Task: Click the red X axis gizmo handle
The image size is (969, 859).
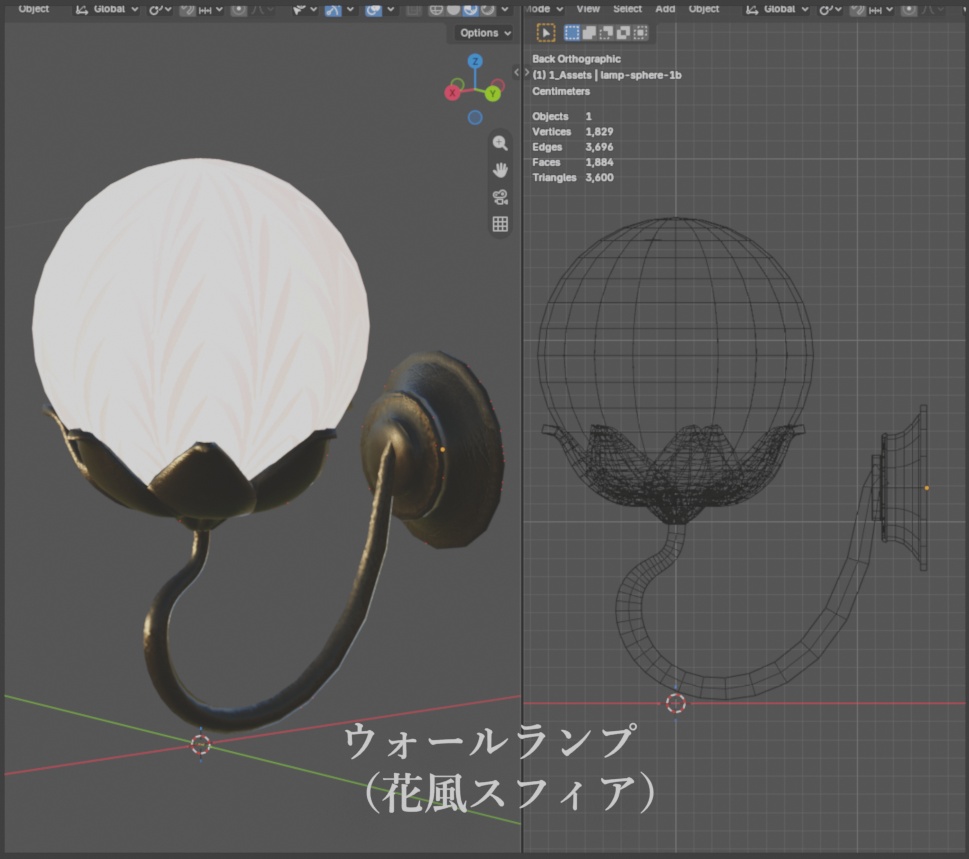Action: (x=452, y=93)
